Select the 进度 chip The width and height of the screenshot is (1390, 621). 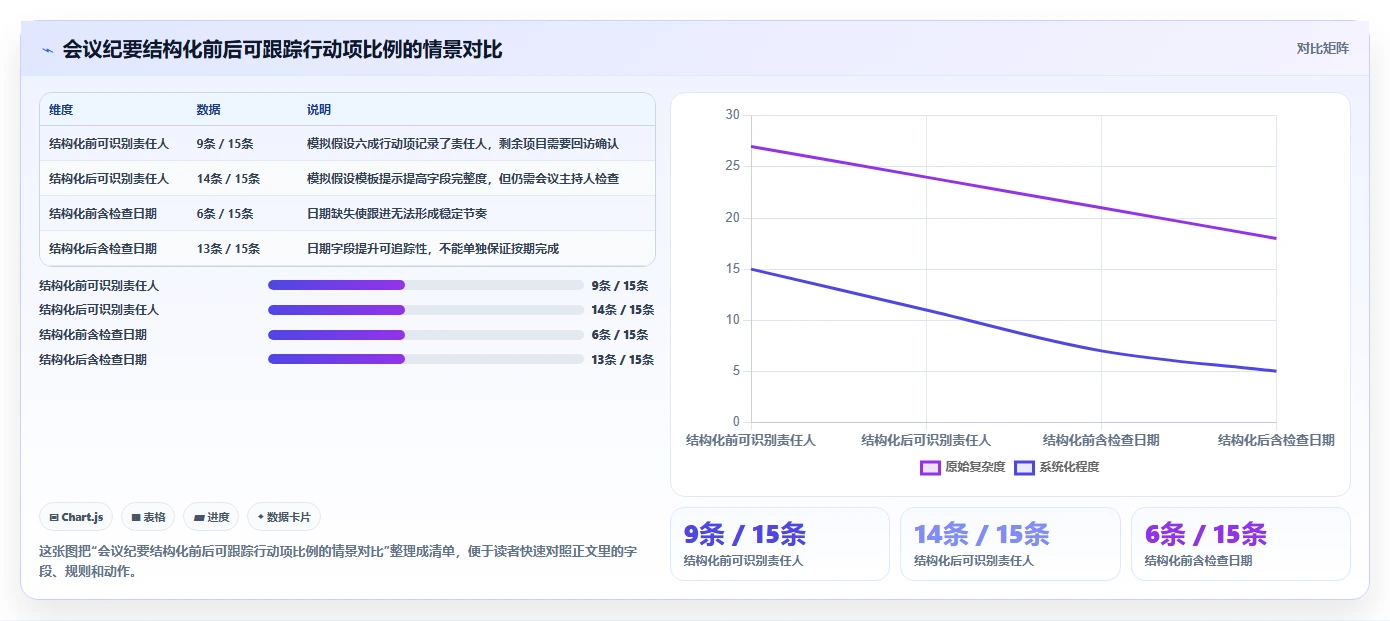click(211, 517)
